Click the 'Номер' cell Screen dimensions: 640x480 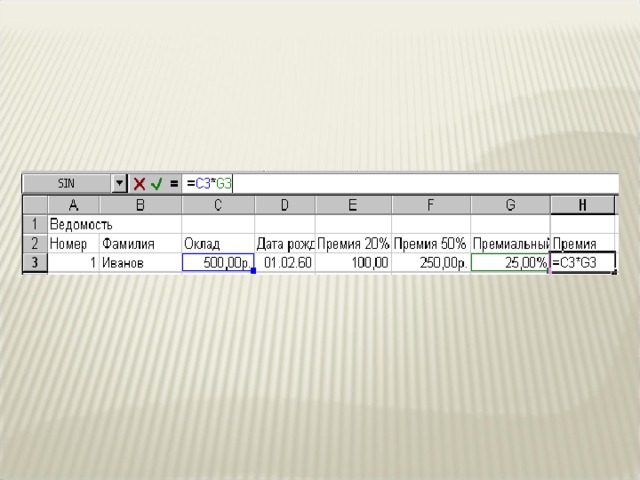(x=74, y=244)
